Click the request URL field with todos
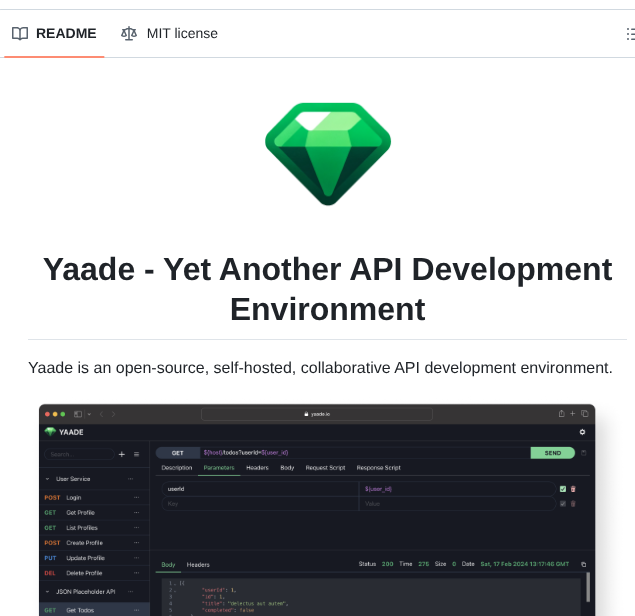 365,453
